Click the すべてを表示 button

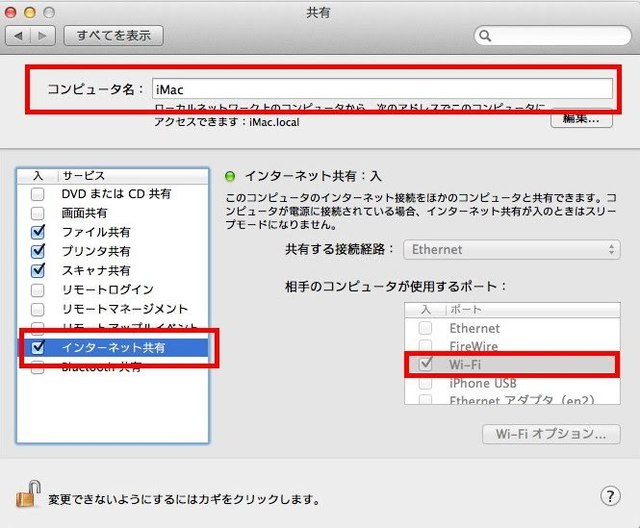(114, 36)
